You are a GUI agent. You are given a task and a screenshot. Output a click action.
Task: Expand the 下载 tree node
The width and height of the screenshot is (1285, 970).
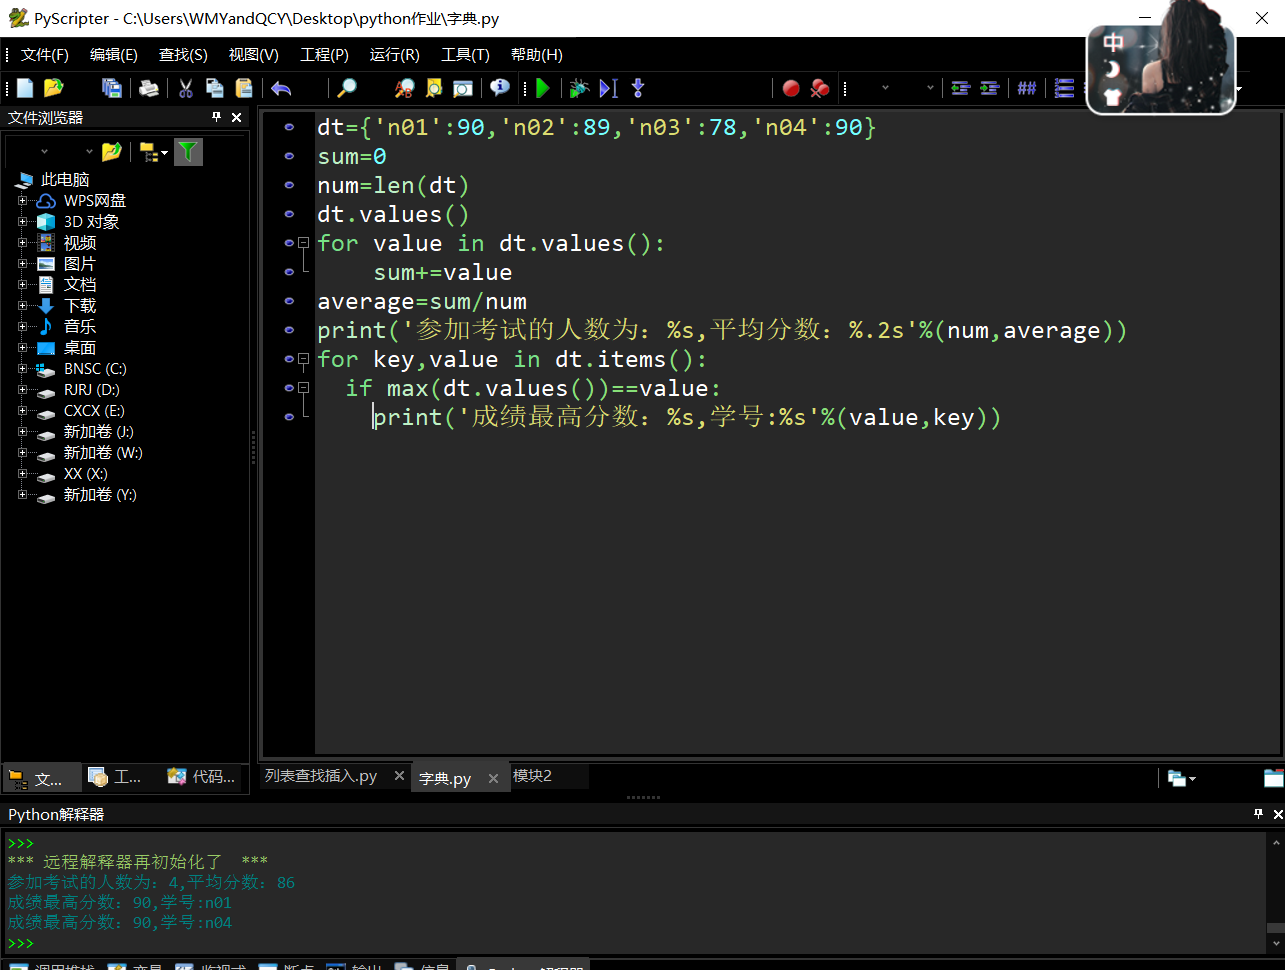[22, 306]
